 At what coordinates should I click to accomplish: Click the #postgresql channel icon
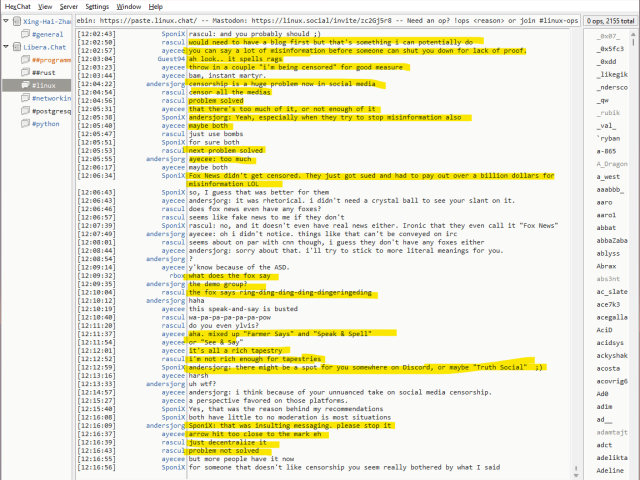point(25,111)
